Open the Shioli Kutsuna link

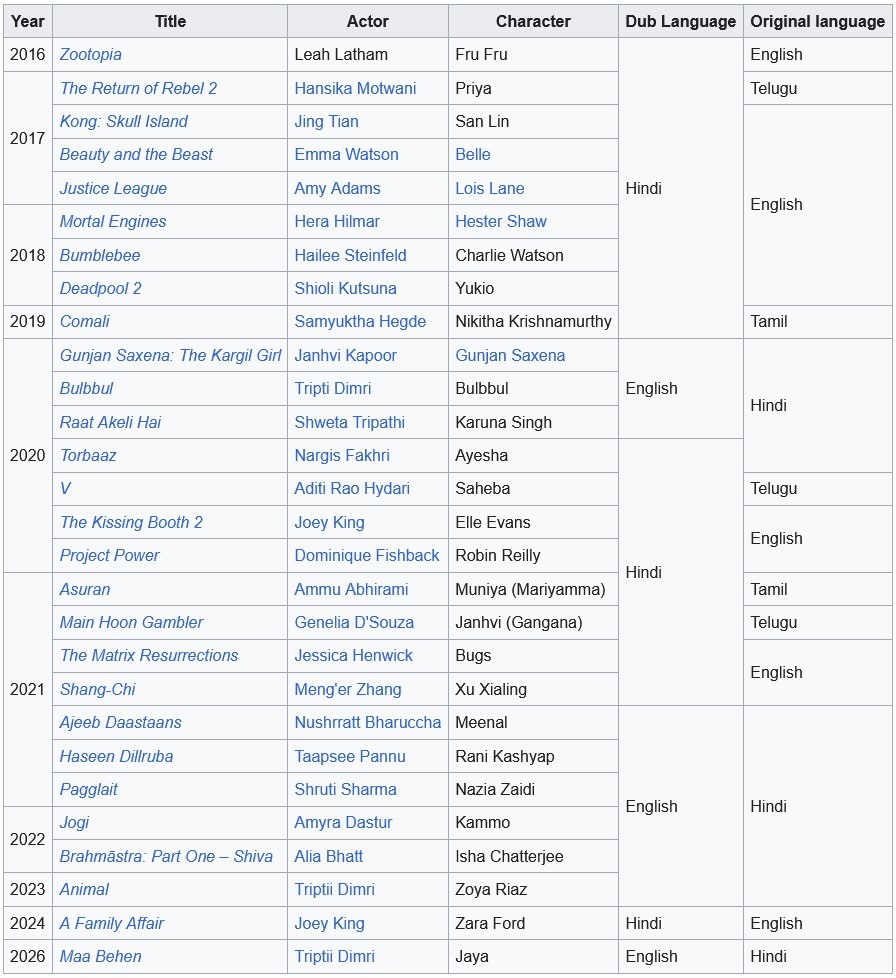pos(345,288)
